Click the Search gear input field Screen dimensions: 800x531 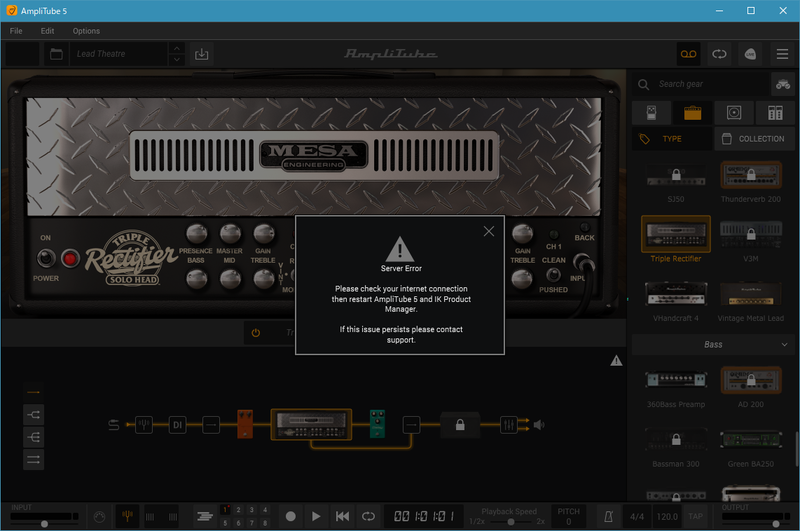[x=711, y=84]
